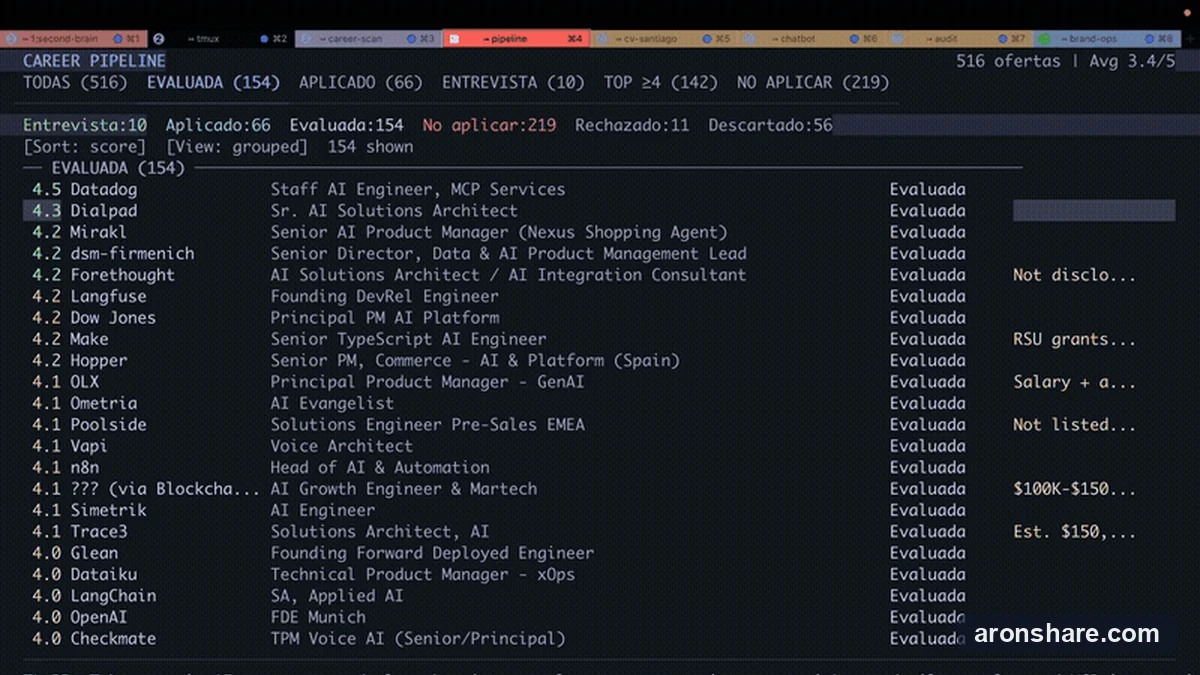Select the Mirakl Senior AI Product Manager row
Screen dimensions: 1200x675
coord(600,232)
